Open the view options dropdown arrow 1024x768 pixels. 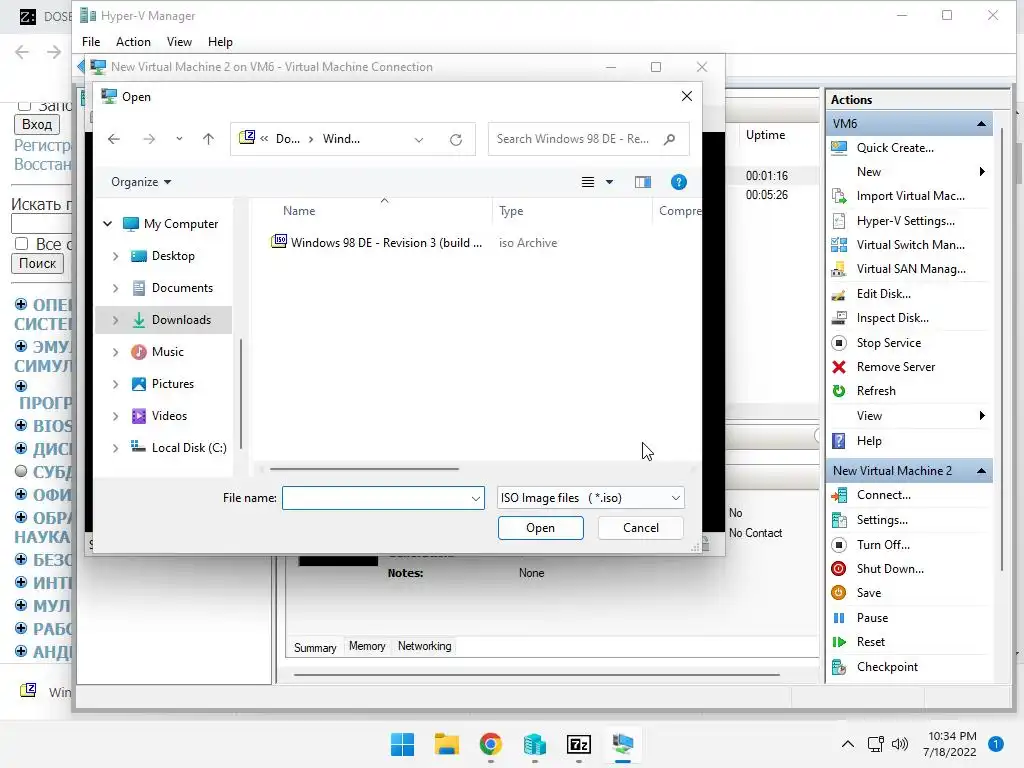(609, 182)
